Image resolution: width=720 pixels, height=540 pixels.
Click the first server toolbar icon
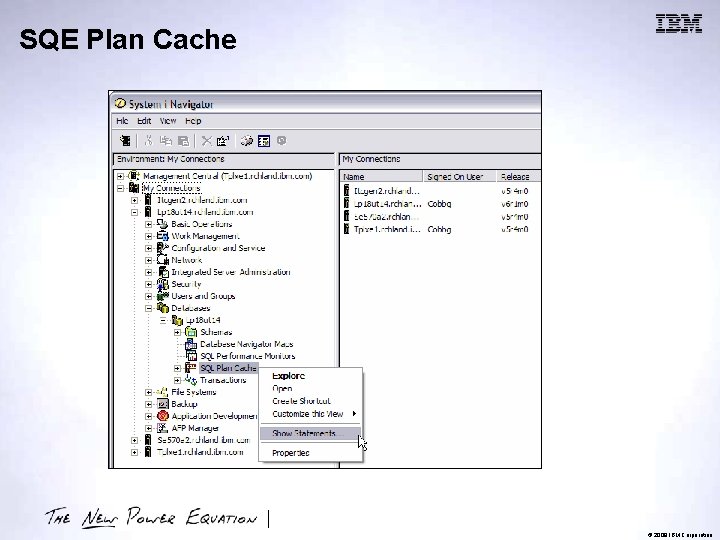125,141
